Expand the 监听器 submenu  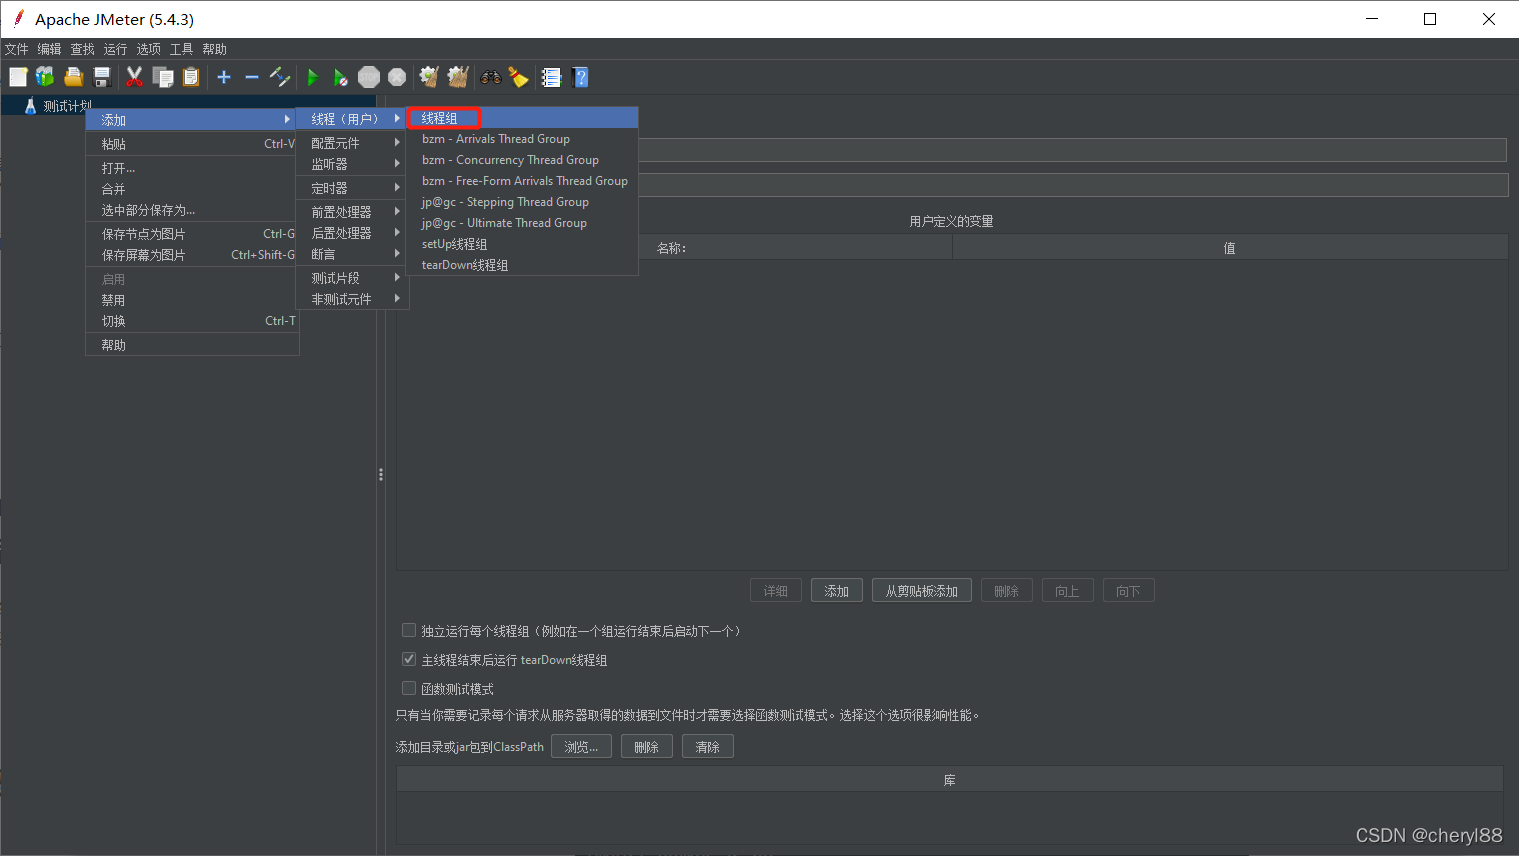(352, 164)
